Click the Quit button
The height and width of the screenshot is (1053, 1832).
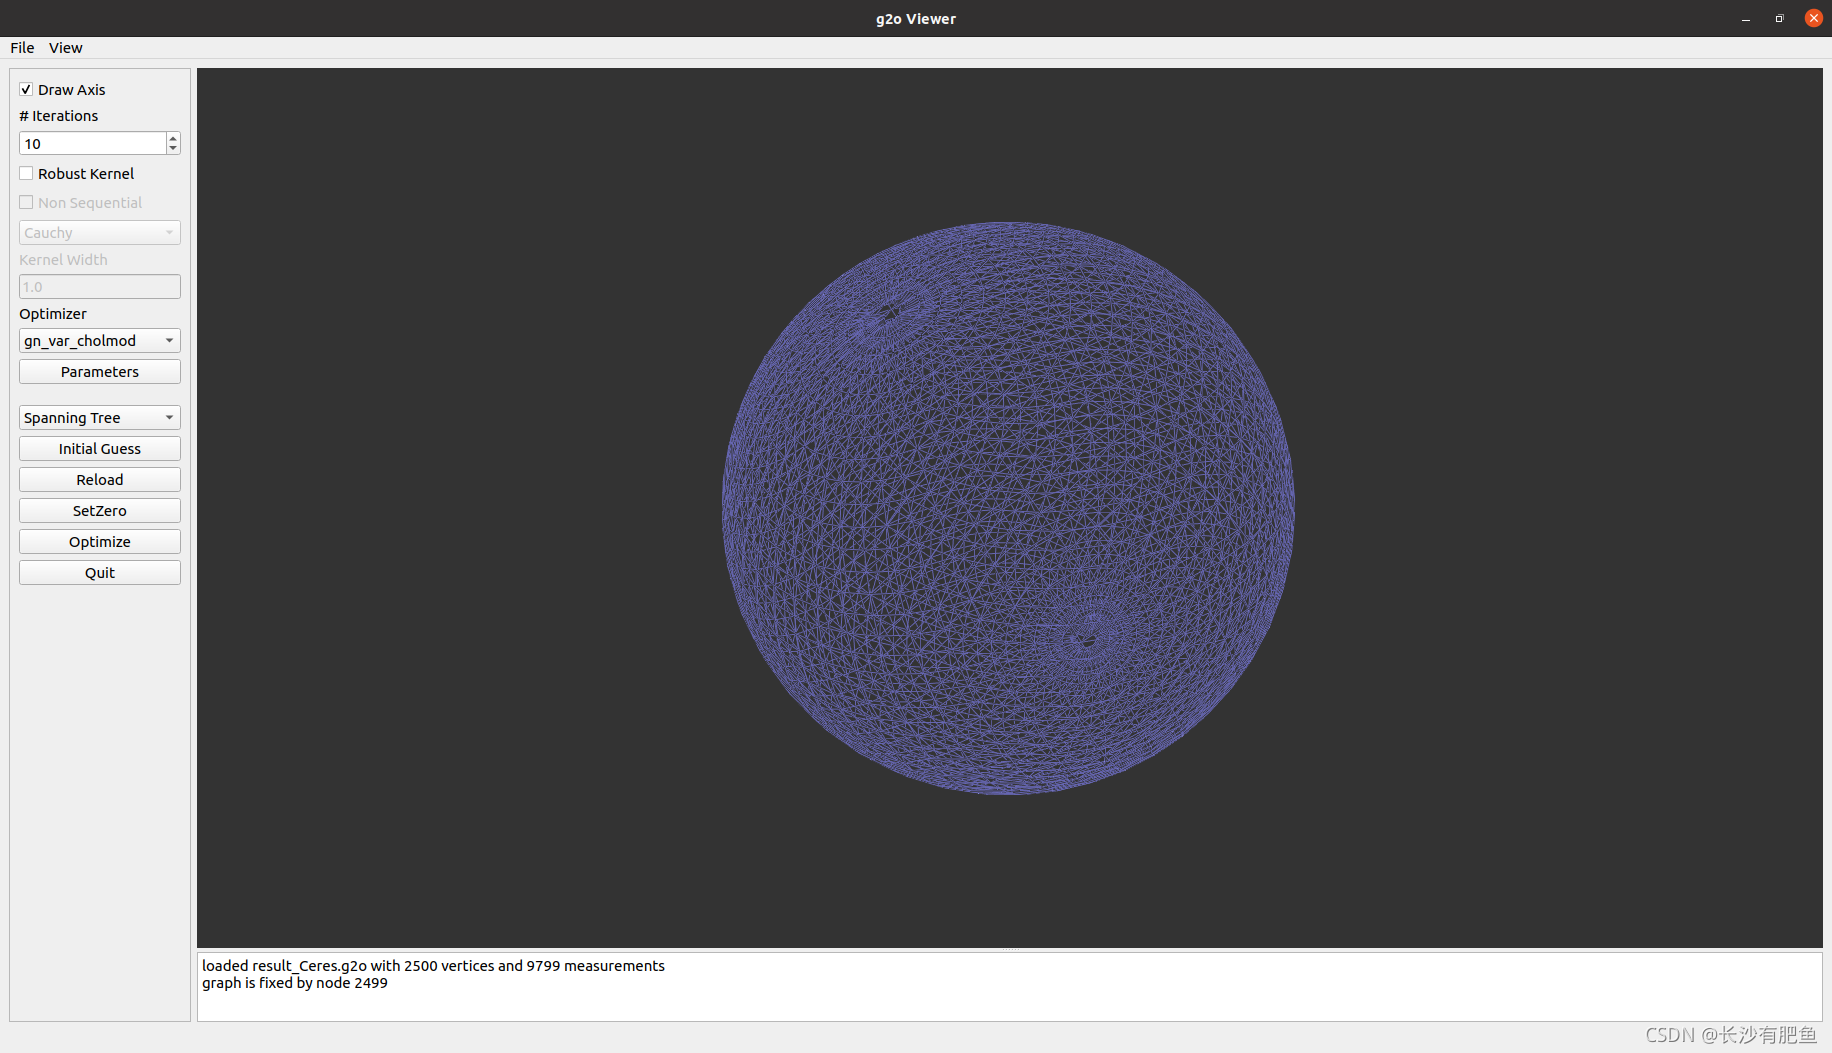coord(100,573)
